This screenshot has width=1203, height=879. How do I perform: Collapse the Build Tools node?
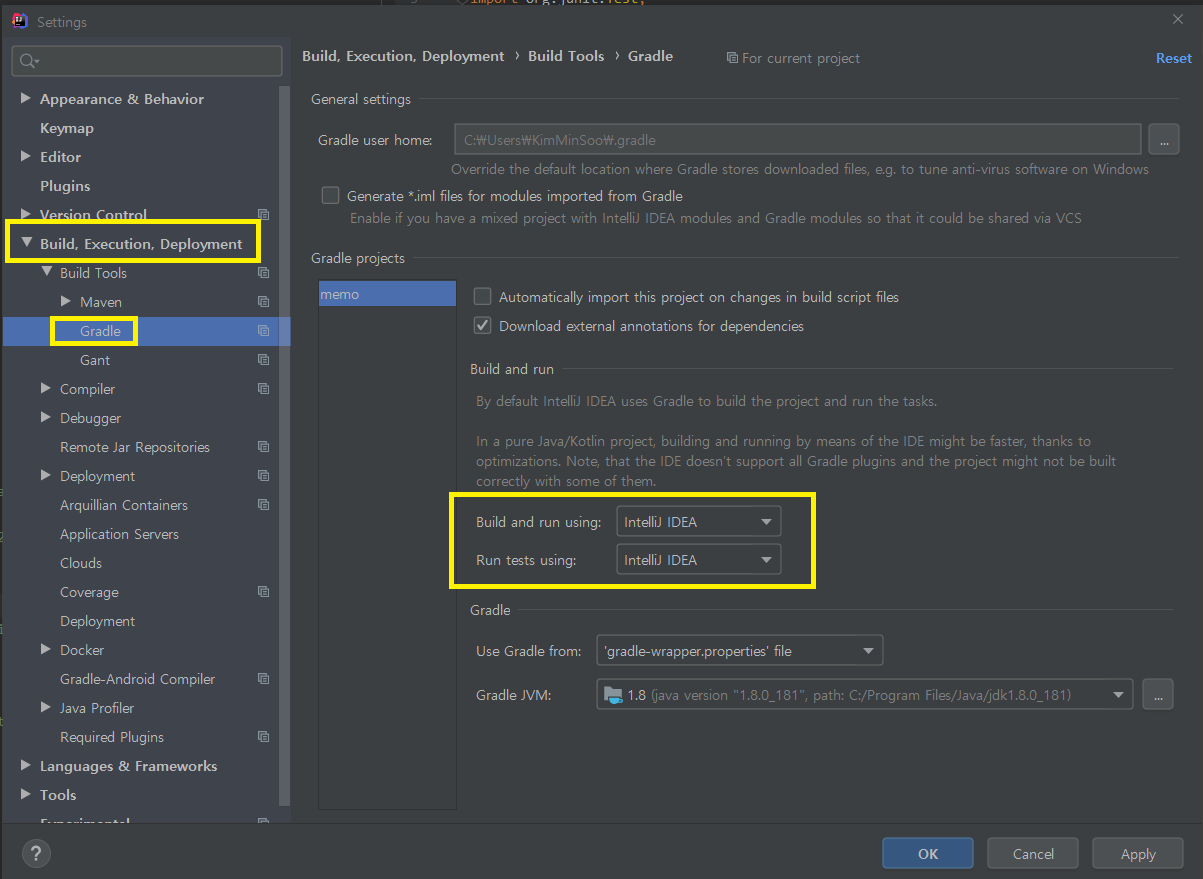pyautogui.click(x=46, y=273)
